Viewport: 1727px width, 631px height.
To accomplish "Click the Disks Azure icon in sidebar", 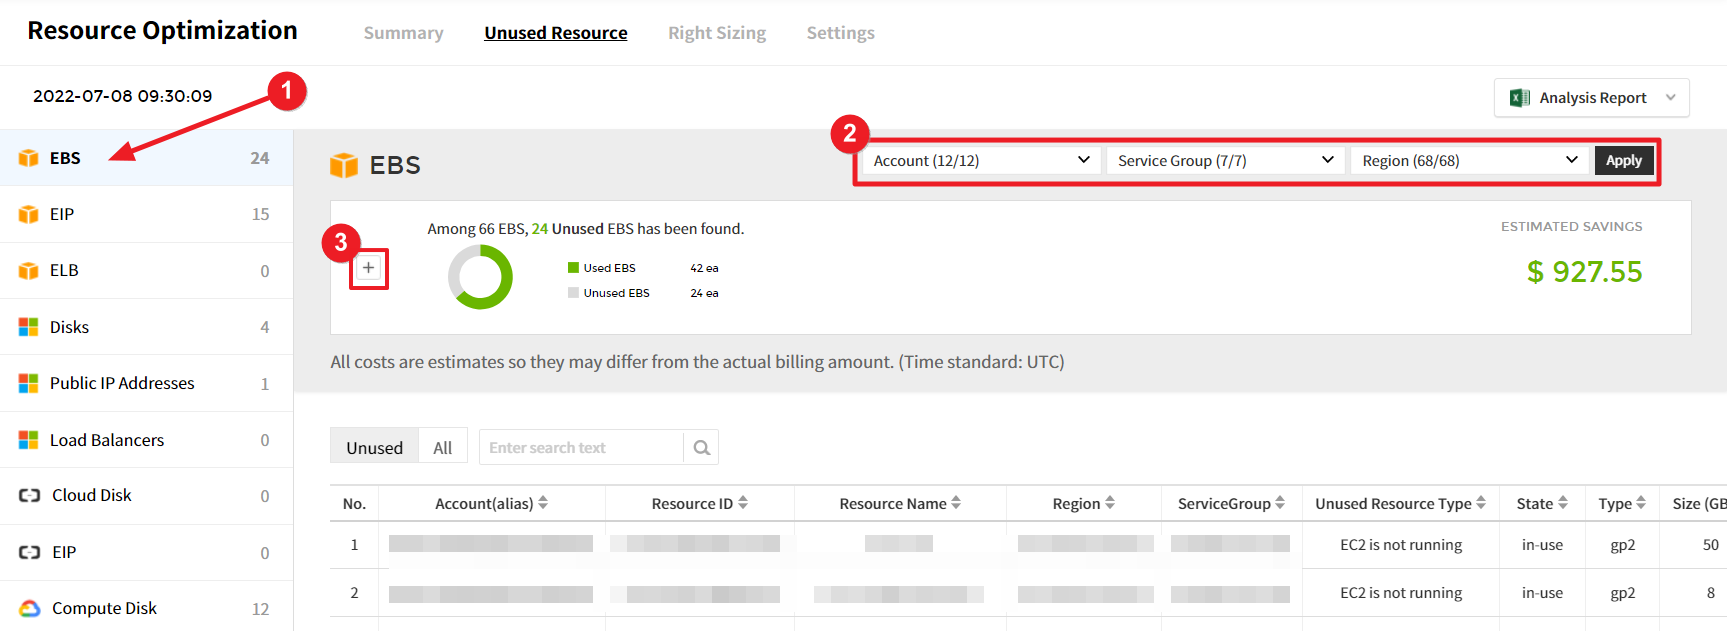I will [29, 327].
